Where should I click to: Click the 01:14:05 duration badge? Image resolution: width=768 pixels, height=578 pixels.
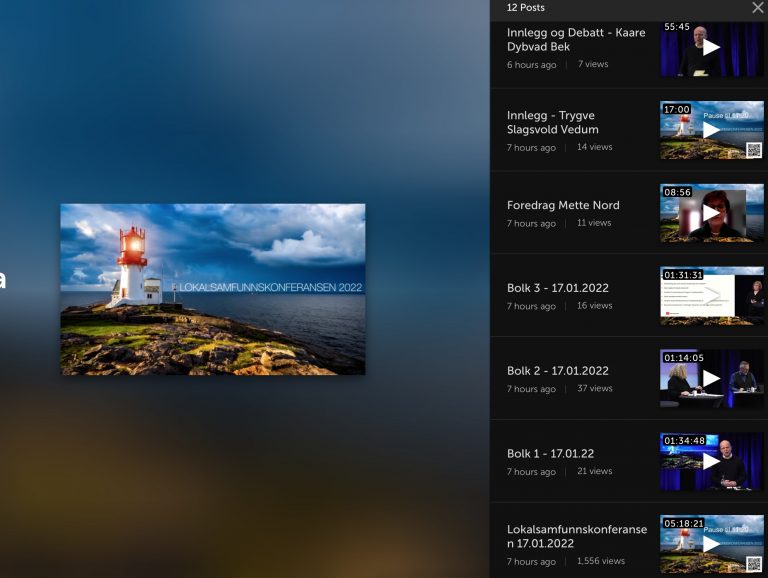click(684, 358)
